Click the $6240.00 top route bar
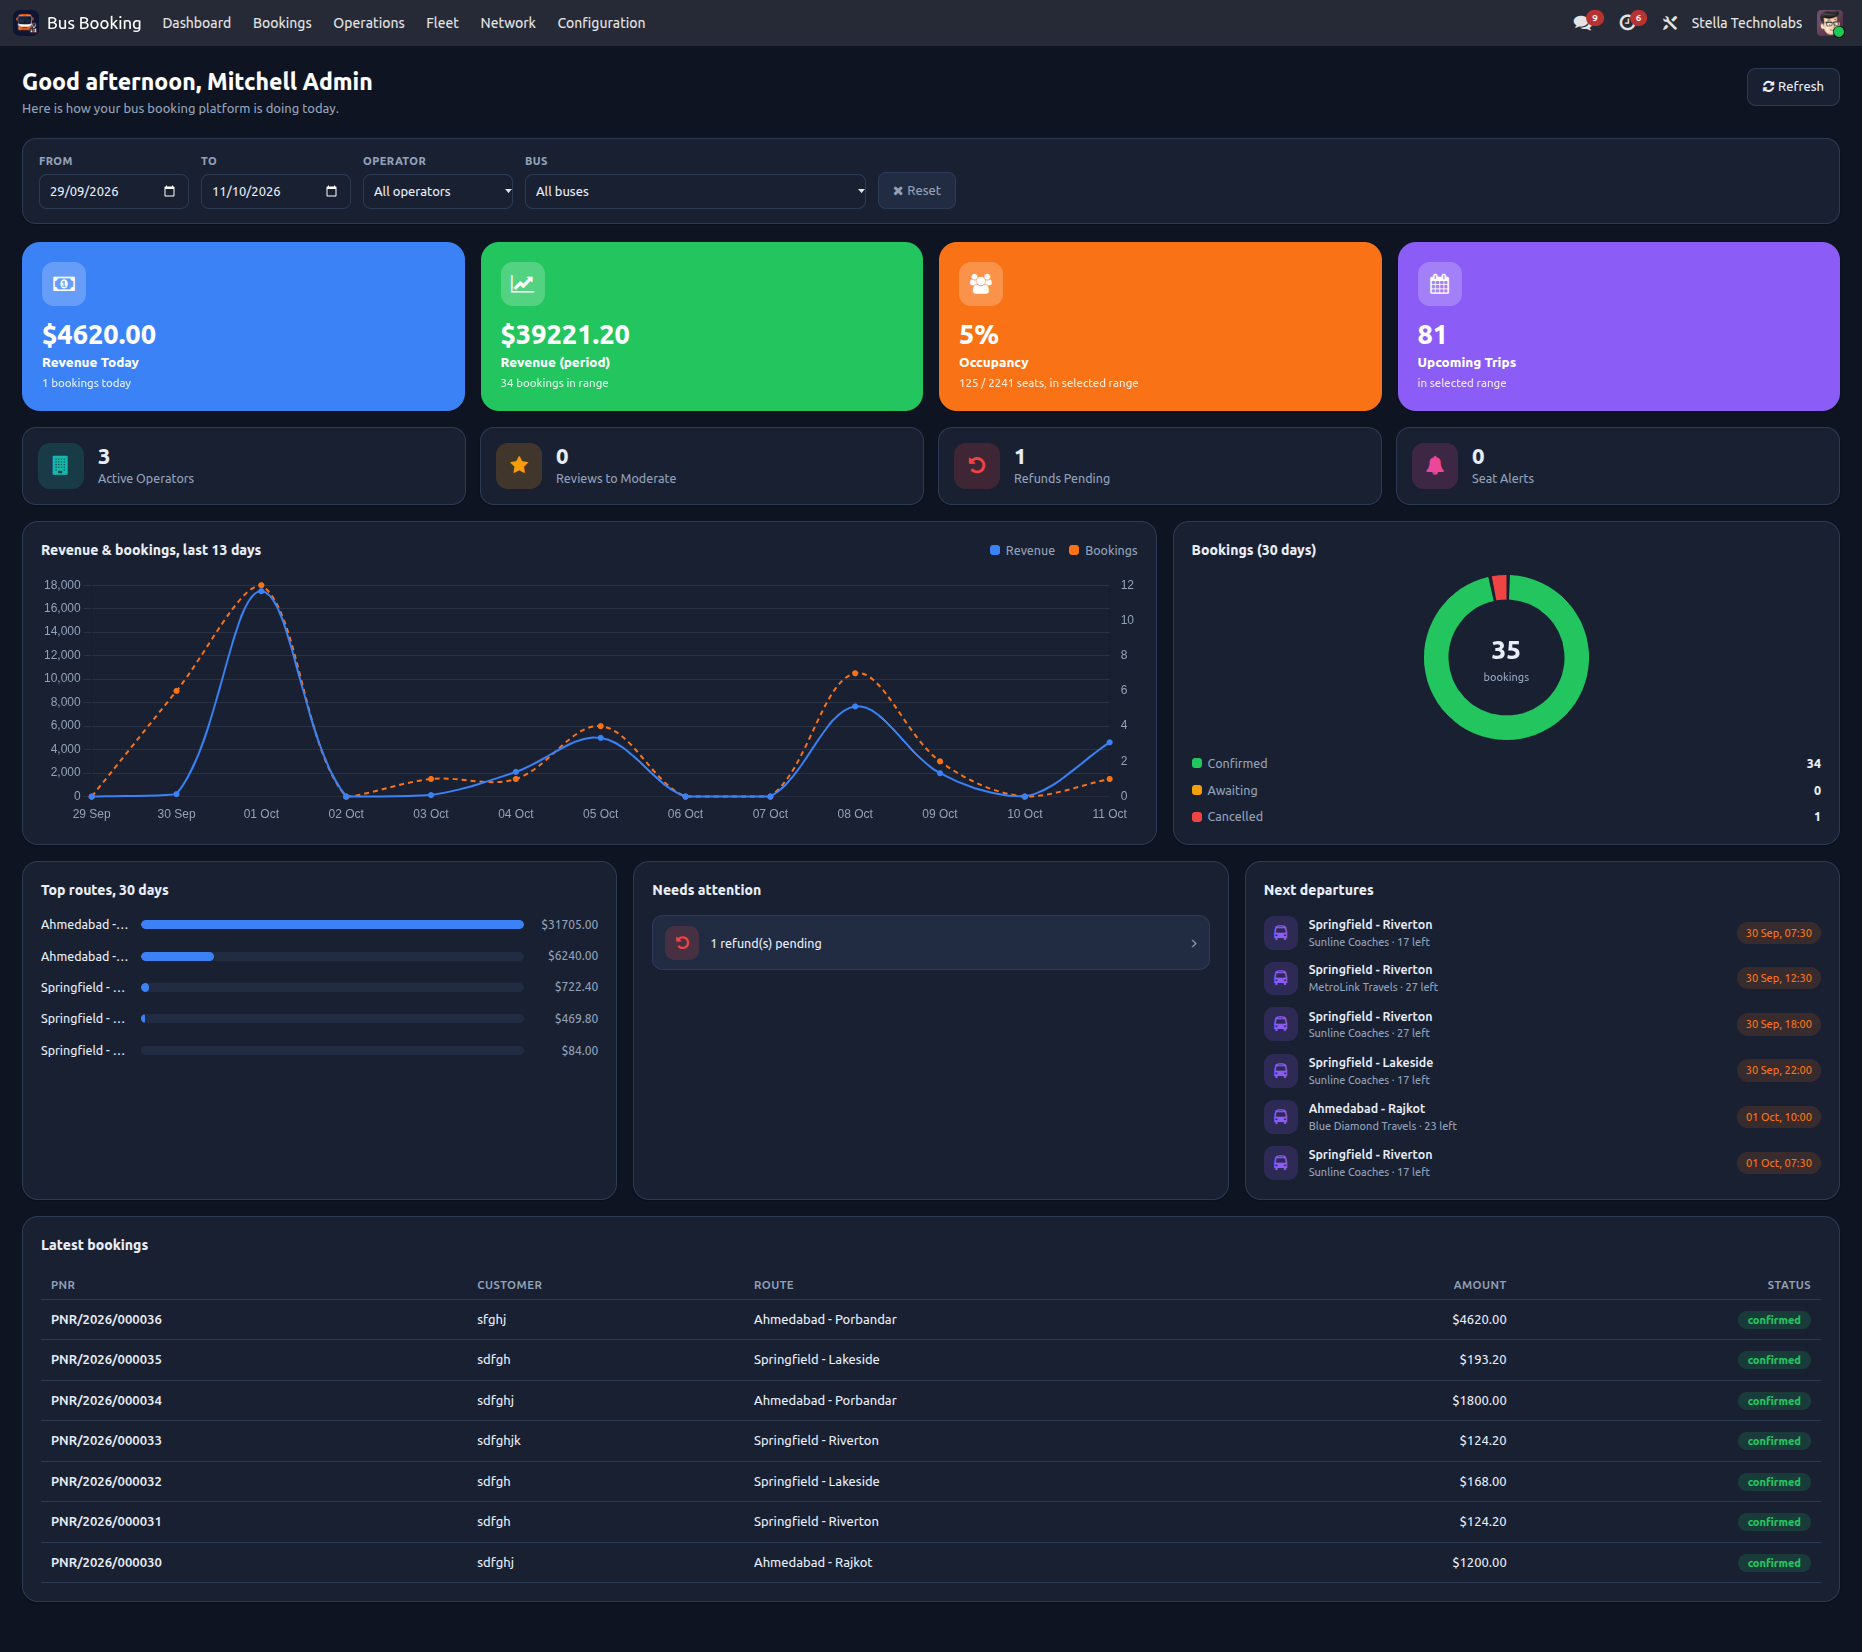The image size is (1862, 1652). [178, 957]
